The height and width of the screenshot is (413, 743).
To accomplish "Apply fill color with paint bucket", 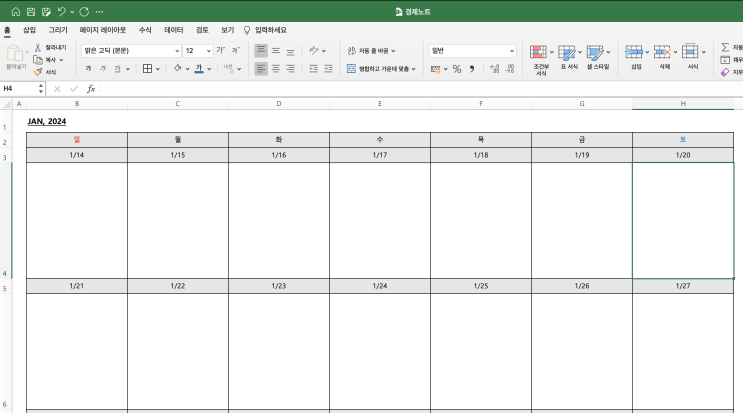I will point(178,68).
